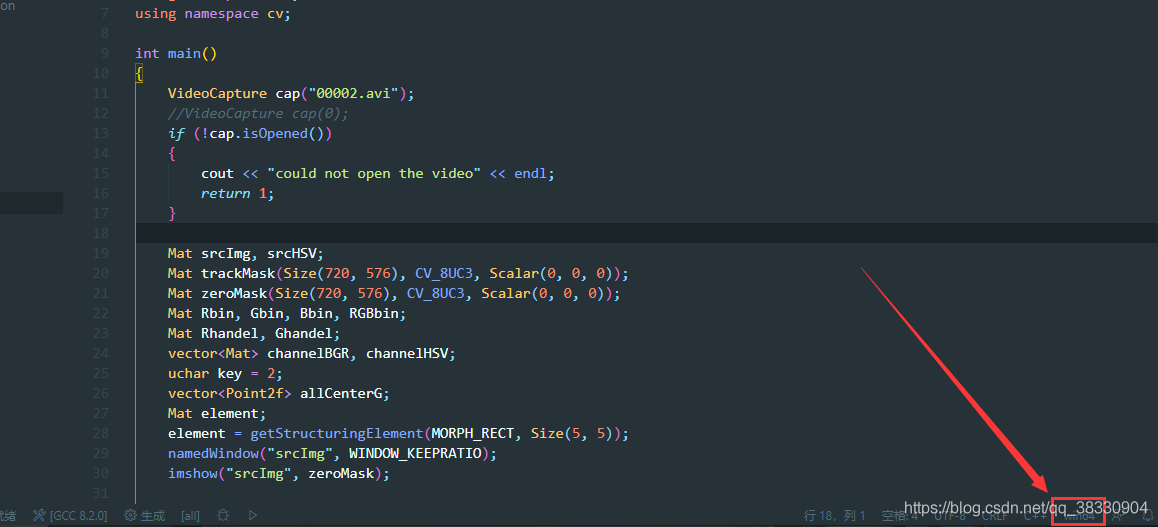This screenshot has height=527, width=1158.
Task: Click the Mat element; declaration
Action: coord(216,412)
